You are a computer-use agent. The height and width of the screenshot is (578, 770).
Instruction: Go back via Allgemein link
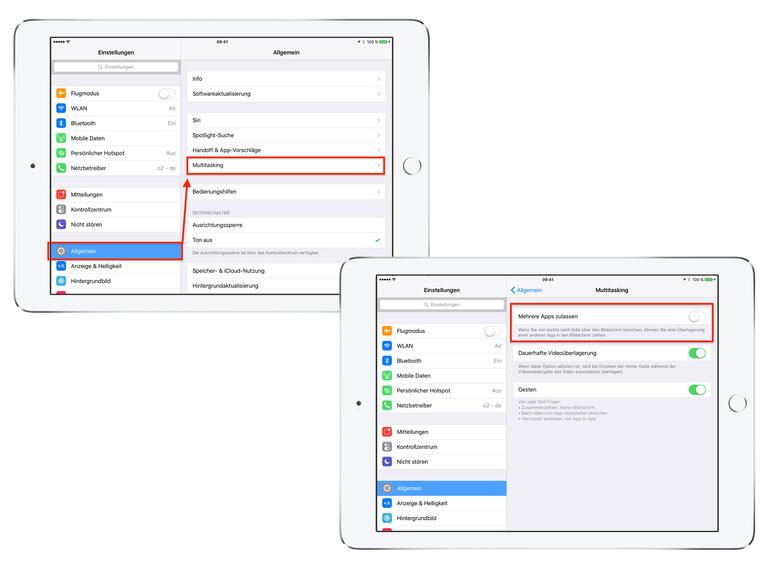point(526,290)
